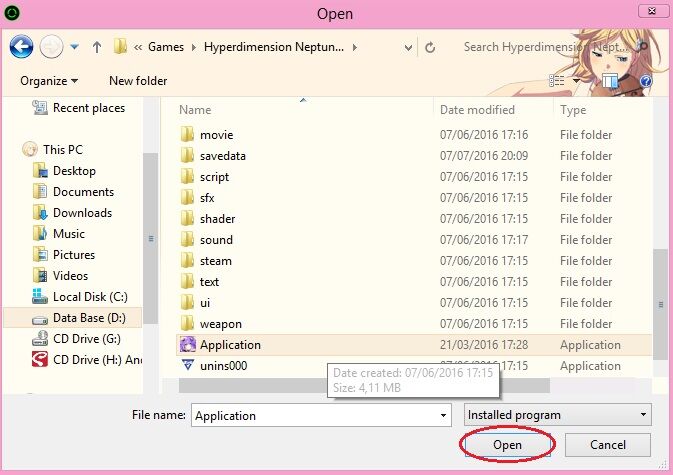Sort by Date modified column header
This screenshot has width=673, height=475.
click(x=477, y=110)
